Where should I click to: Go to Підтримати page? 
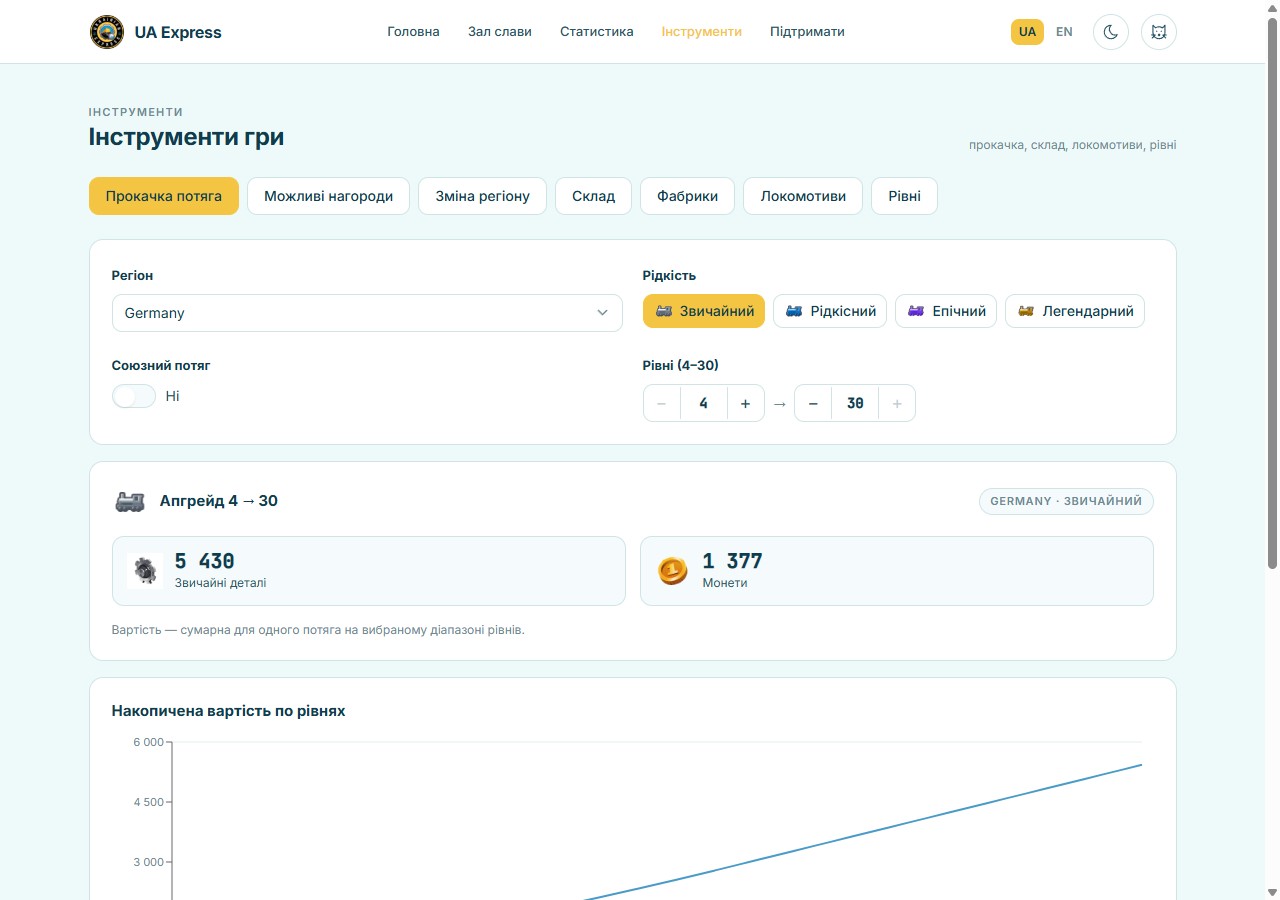807,32
